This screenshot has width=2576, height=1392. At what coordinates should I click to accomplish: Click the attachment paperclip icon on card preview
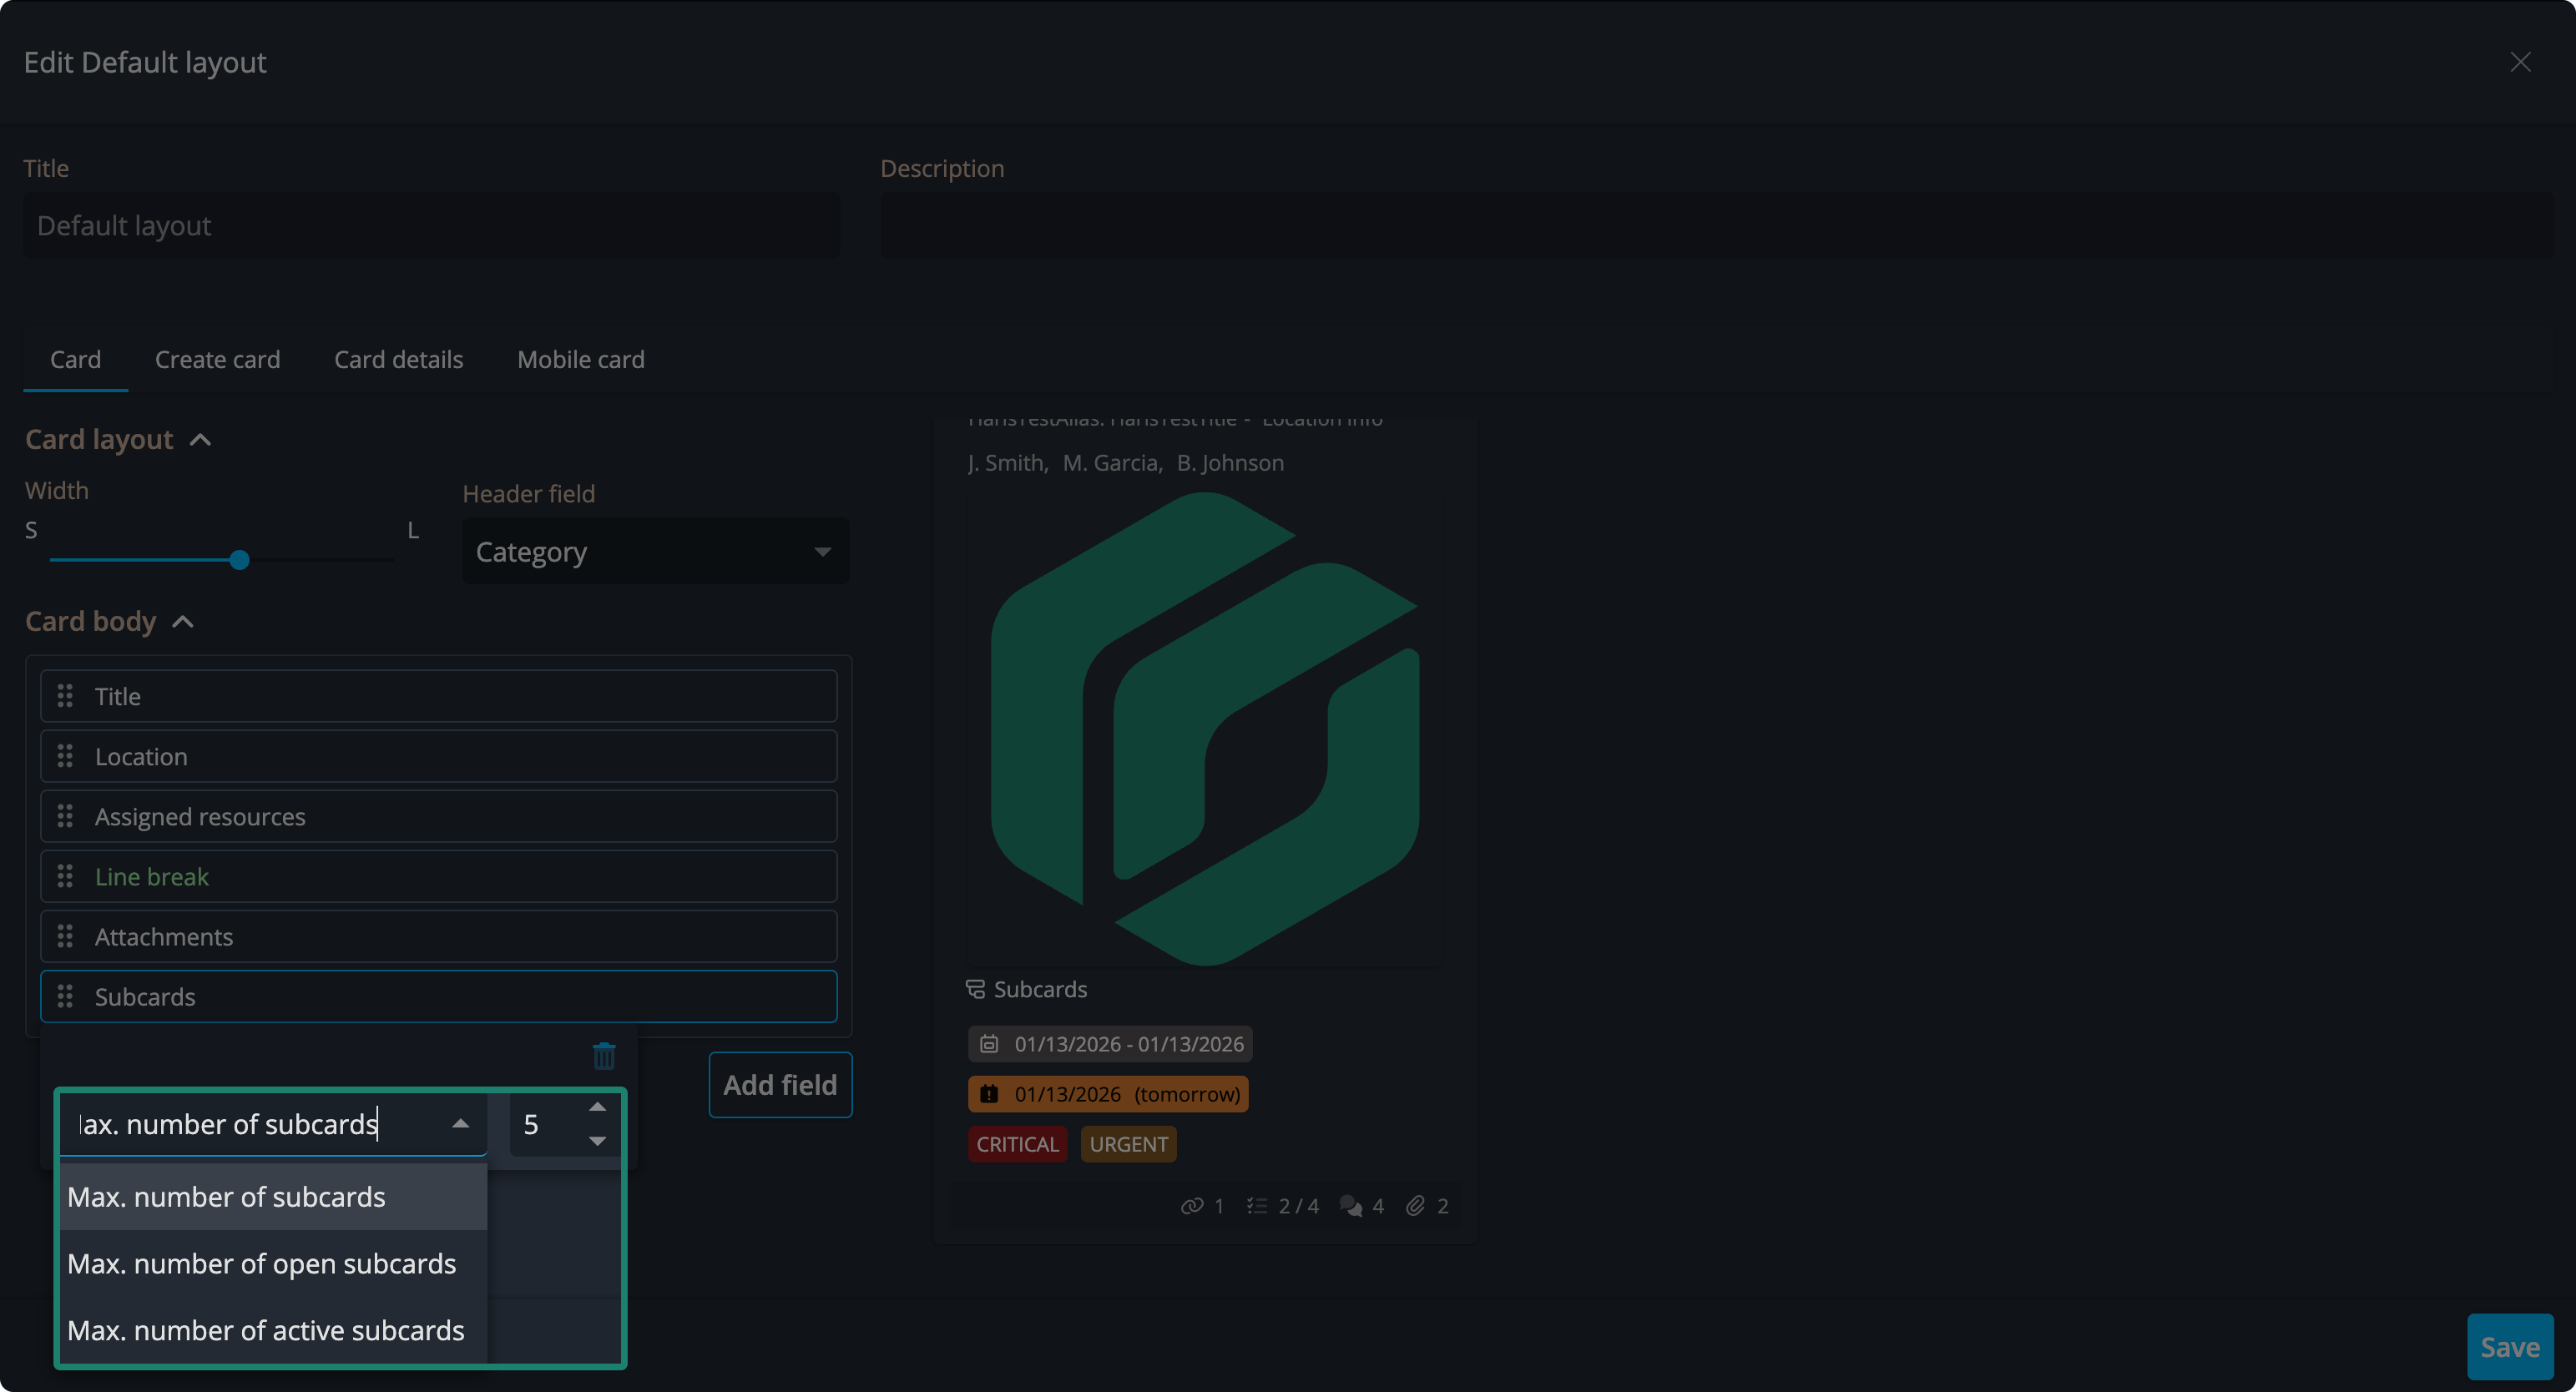[x=1415, y=1206]
